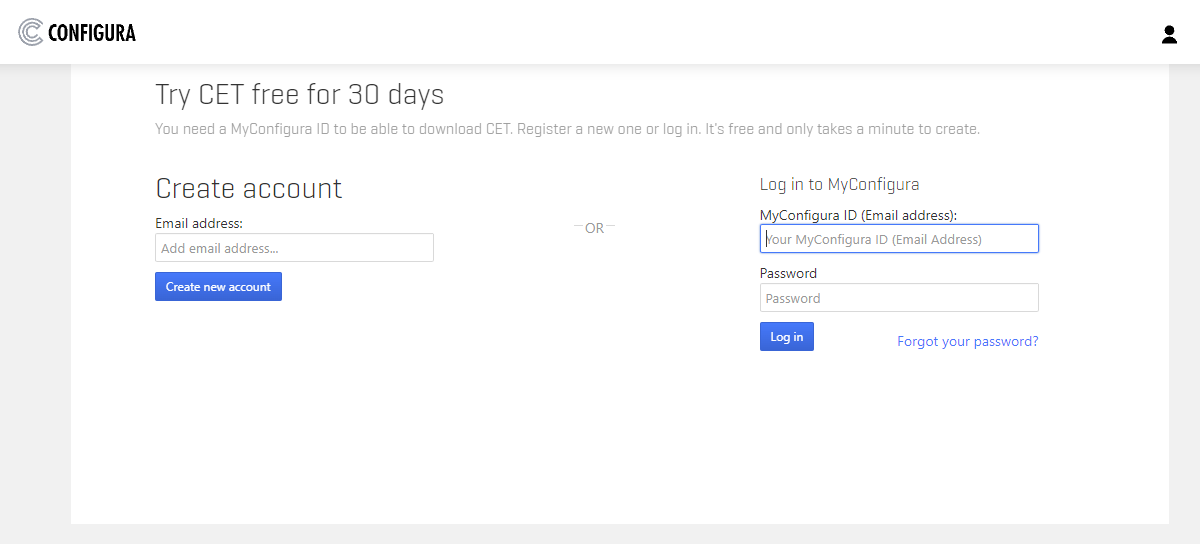Image resolution: width=1200 pixels, height=544 pixels.
Task: Focus the Add email address field
Action: click(x=294, y=248)
